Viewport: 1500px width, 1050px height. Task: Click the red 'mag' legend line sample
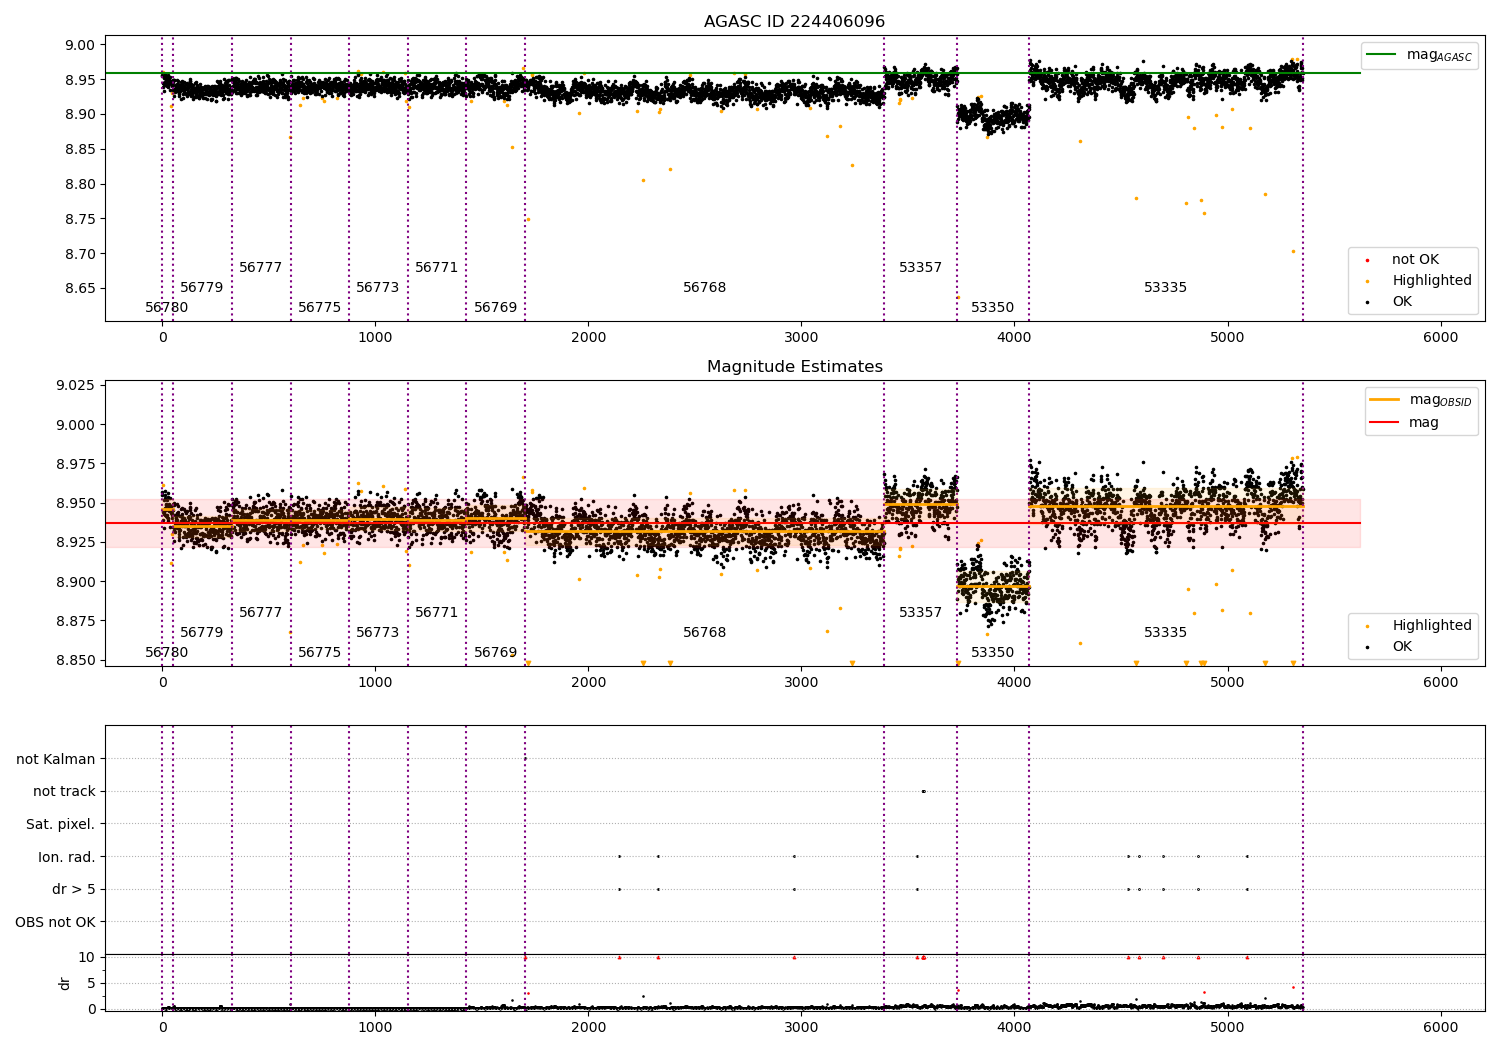(1384, 422)
